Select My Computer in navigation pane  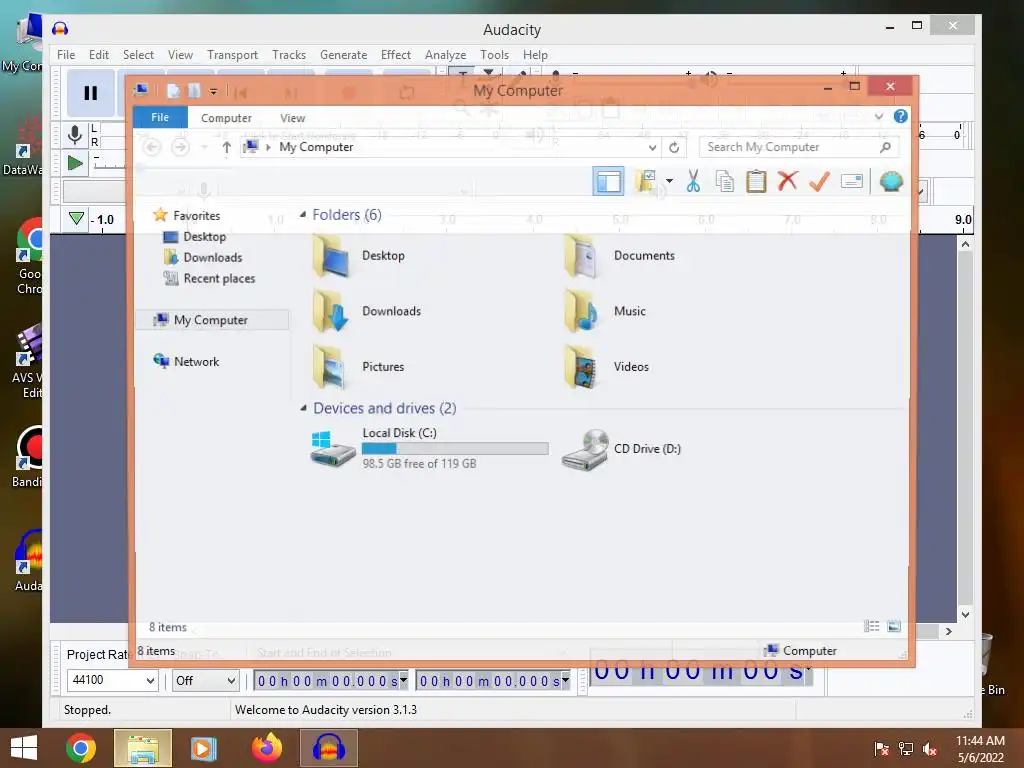(x=210, y=320)
